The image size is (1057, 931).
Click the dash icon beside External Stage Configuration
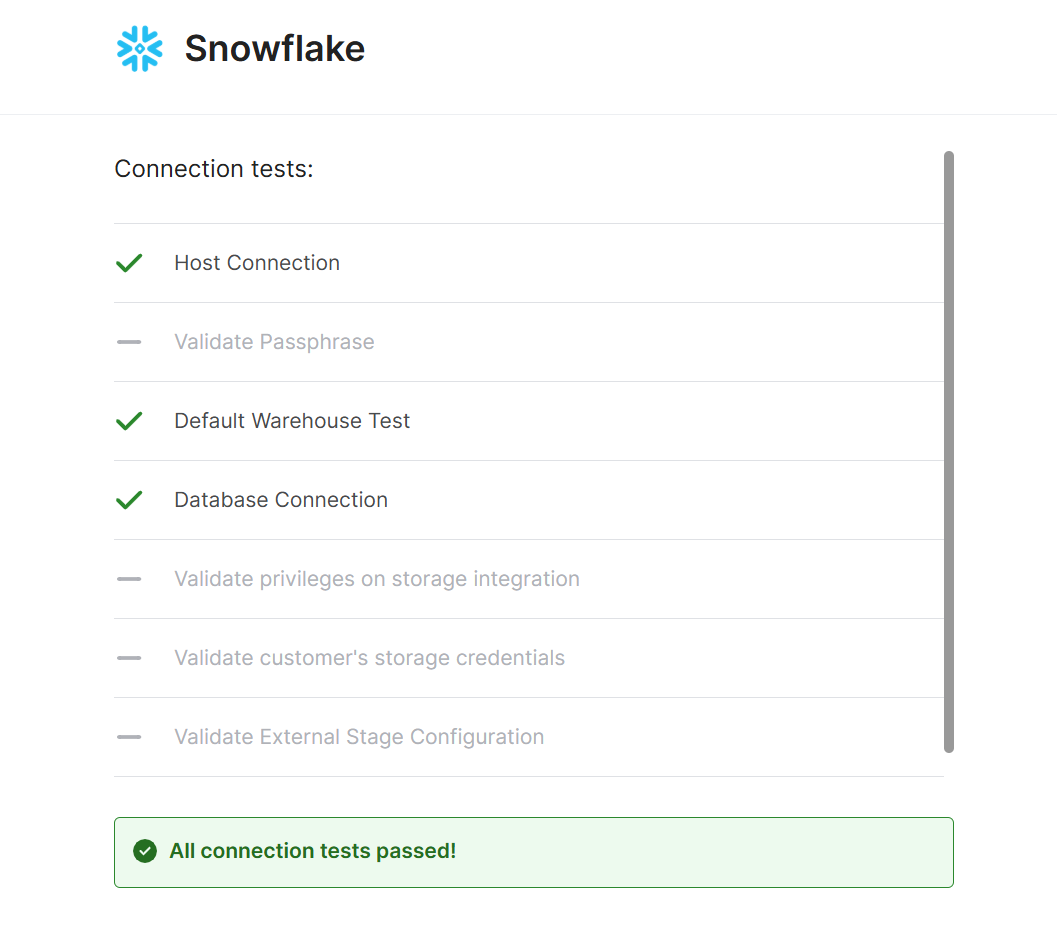pos(129,736)
